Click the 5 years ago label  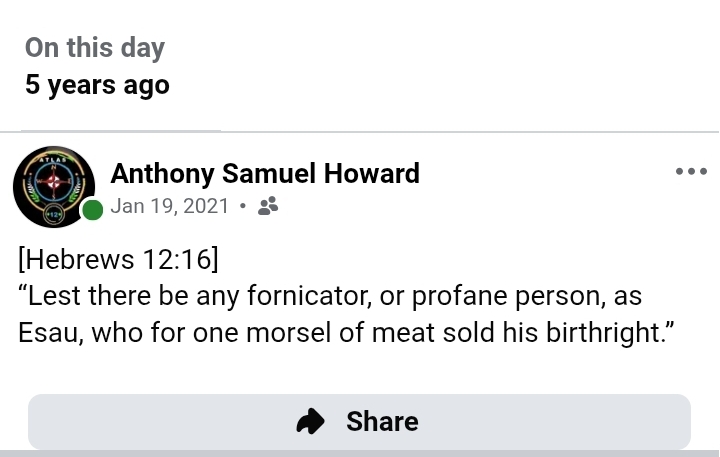click(97, 85)
